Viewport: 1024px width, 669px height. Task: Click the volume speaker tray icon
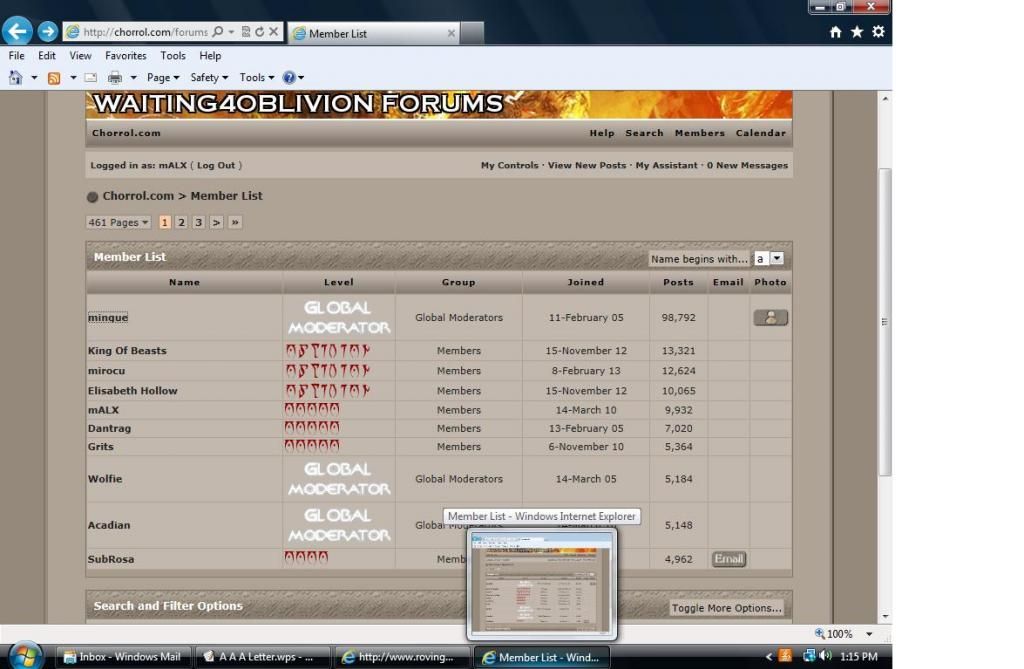pos(825,655)
